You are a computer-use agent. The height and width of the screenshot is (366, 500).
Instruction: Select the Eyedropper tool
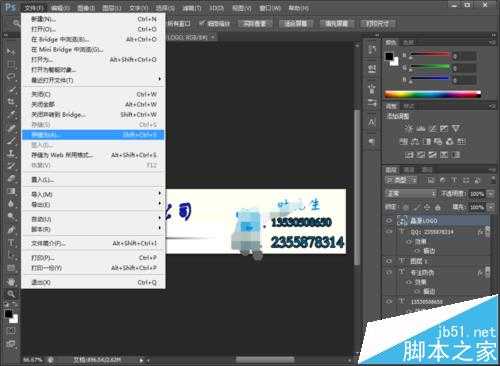pyautogui.click(x=11, y=115)
